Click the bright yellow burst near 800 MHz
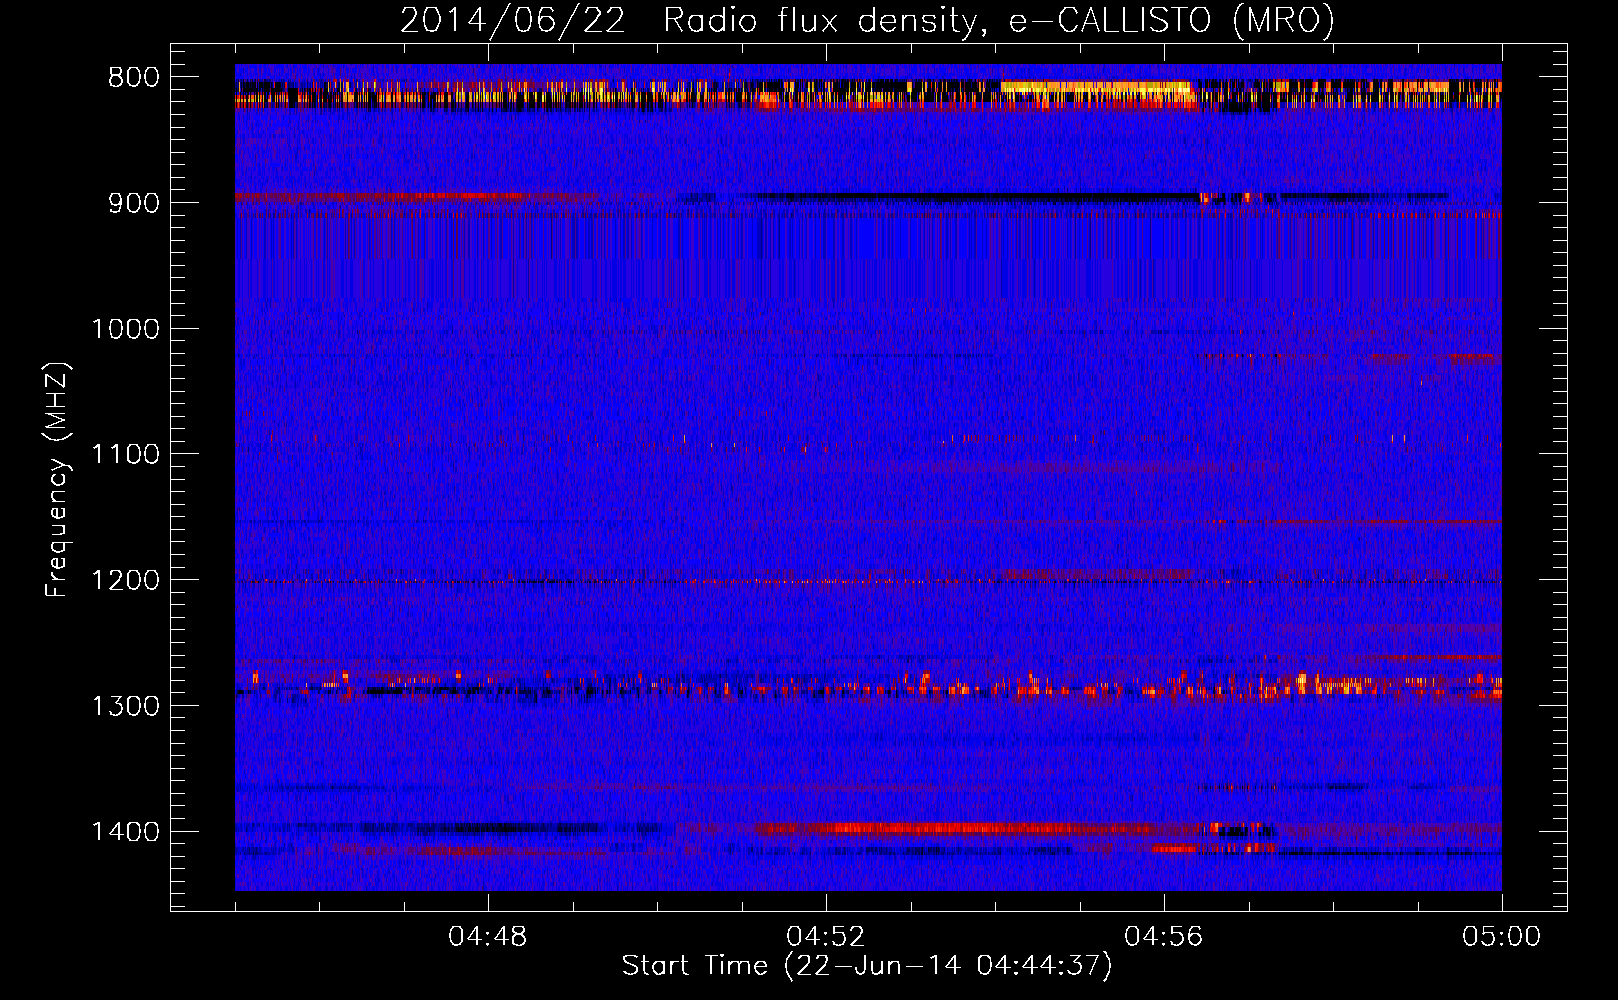 pos(1097,88)
